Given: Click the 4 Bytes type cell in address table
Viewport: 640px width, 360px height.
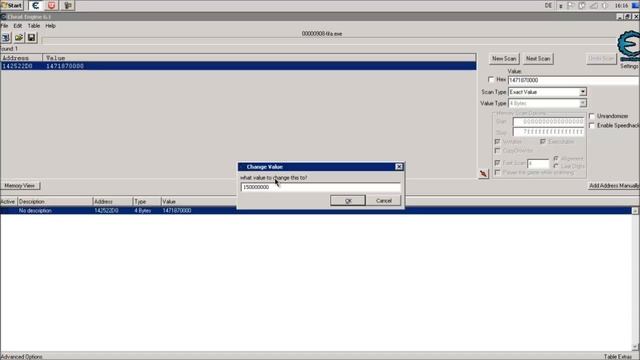Looking at the screenshot, I should click(x=143, y=211).
